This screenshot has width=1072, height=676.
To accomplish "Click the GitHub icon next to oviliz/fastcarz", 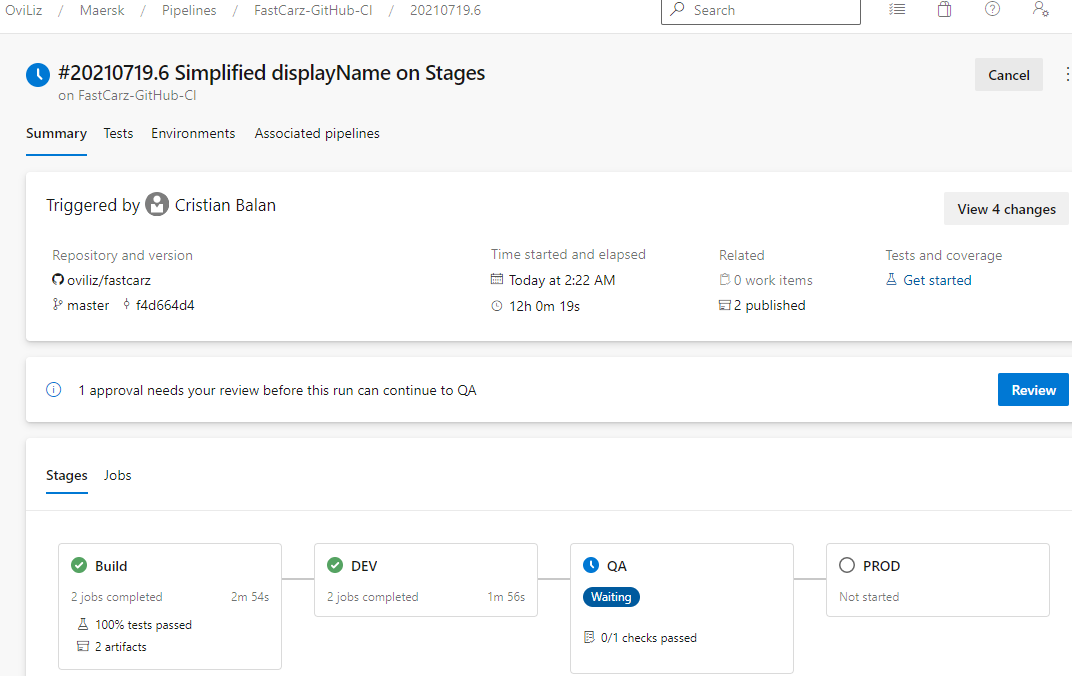I will click(x=58, y=280).
